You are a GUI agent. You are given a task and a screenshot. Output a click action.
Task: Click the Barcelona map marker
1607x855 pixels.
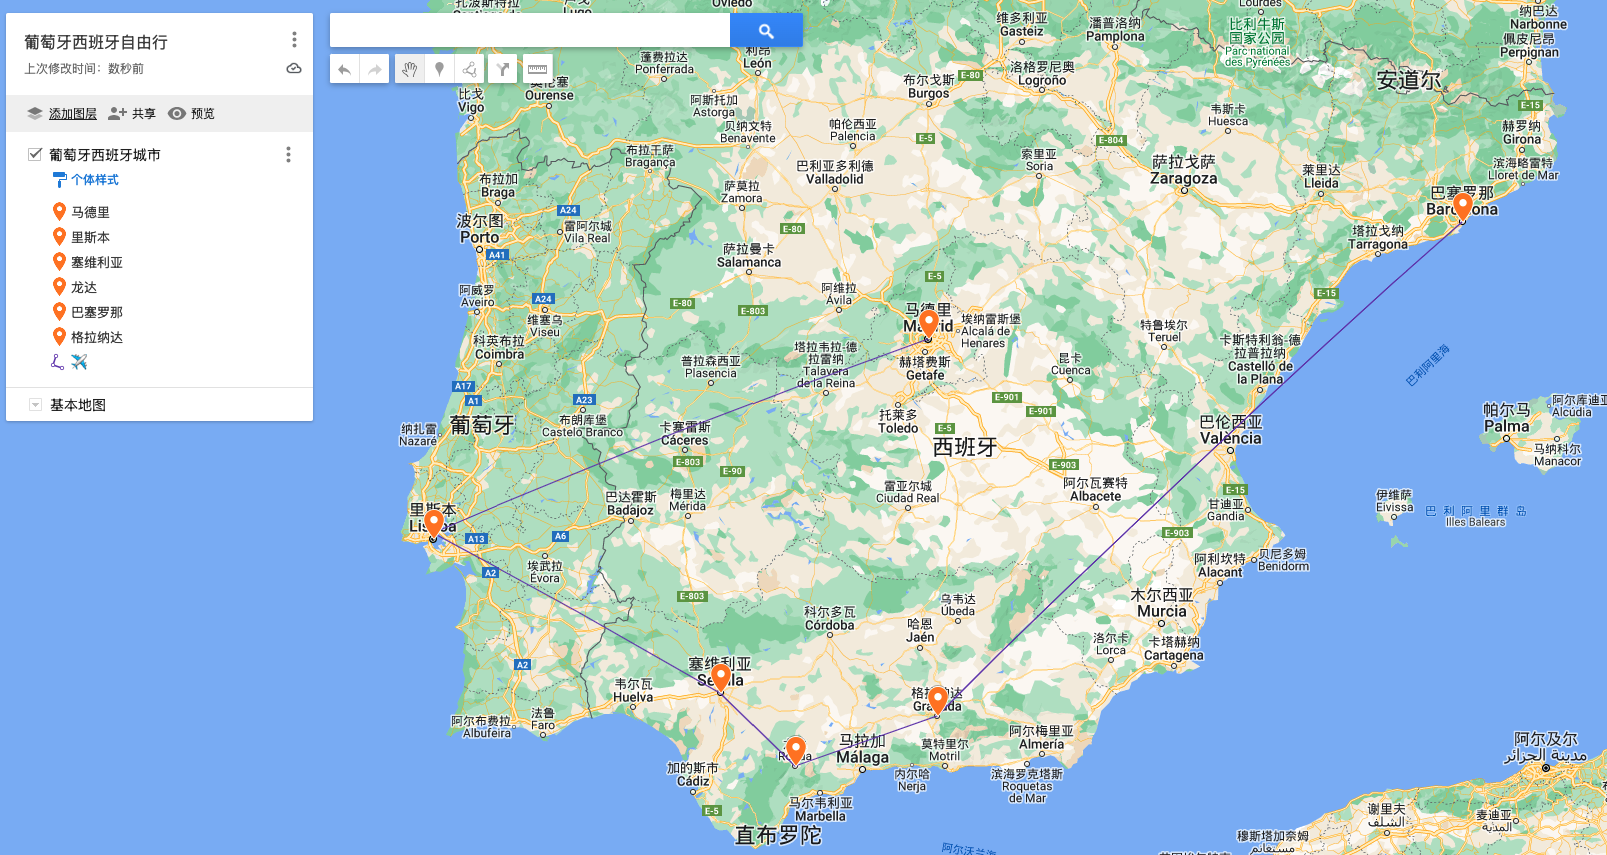[x=1462, y=206]
